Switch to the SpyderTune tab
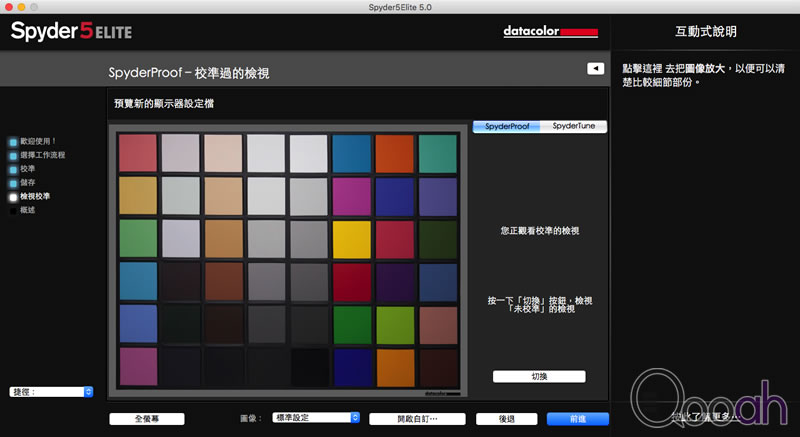This screenshot has height=437, width=800. click(573, 126)
